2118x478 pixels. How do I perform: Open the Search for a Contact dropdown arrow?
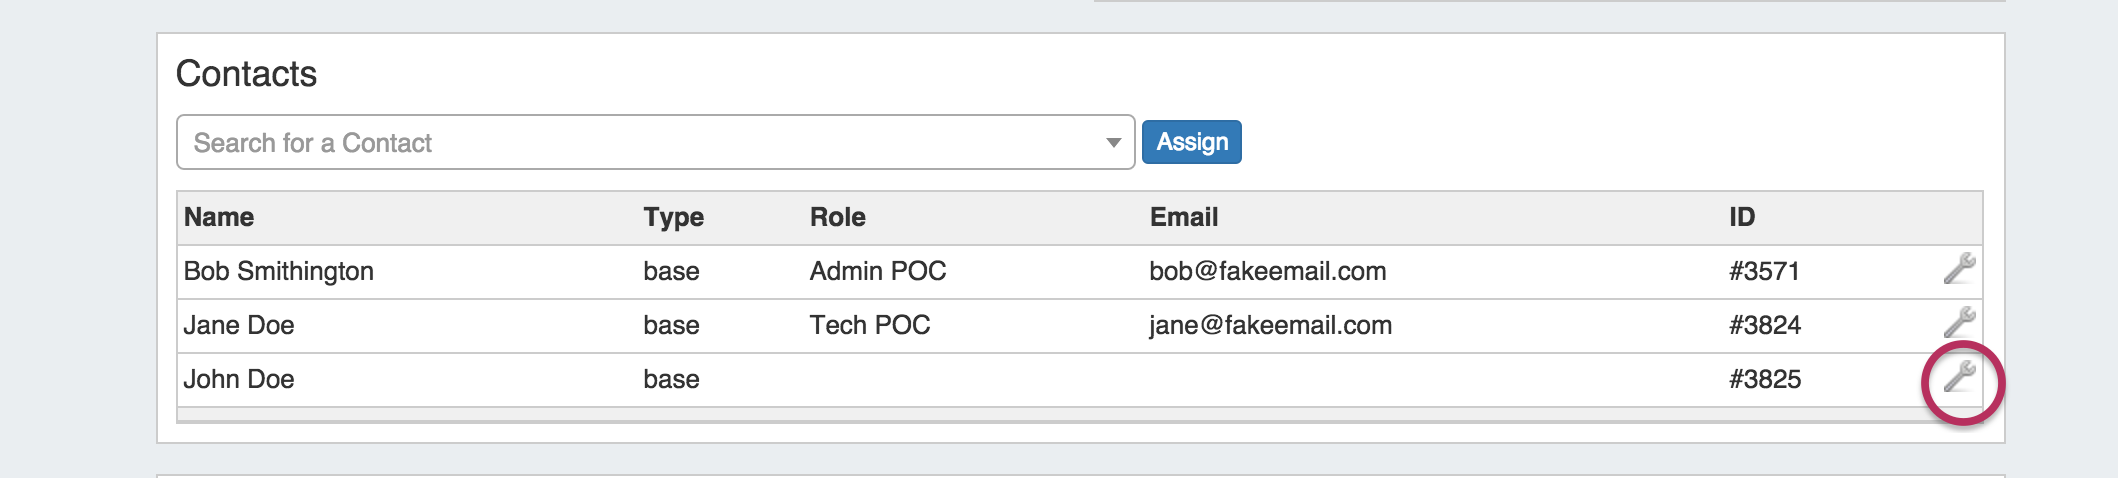pos(1113,143)
